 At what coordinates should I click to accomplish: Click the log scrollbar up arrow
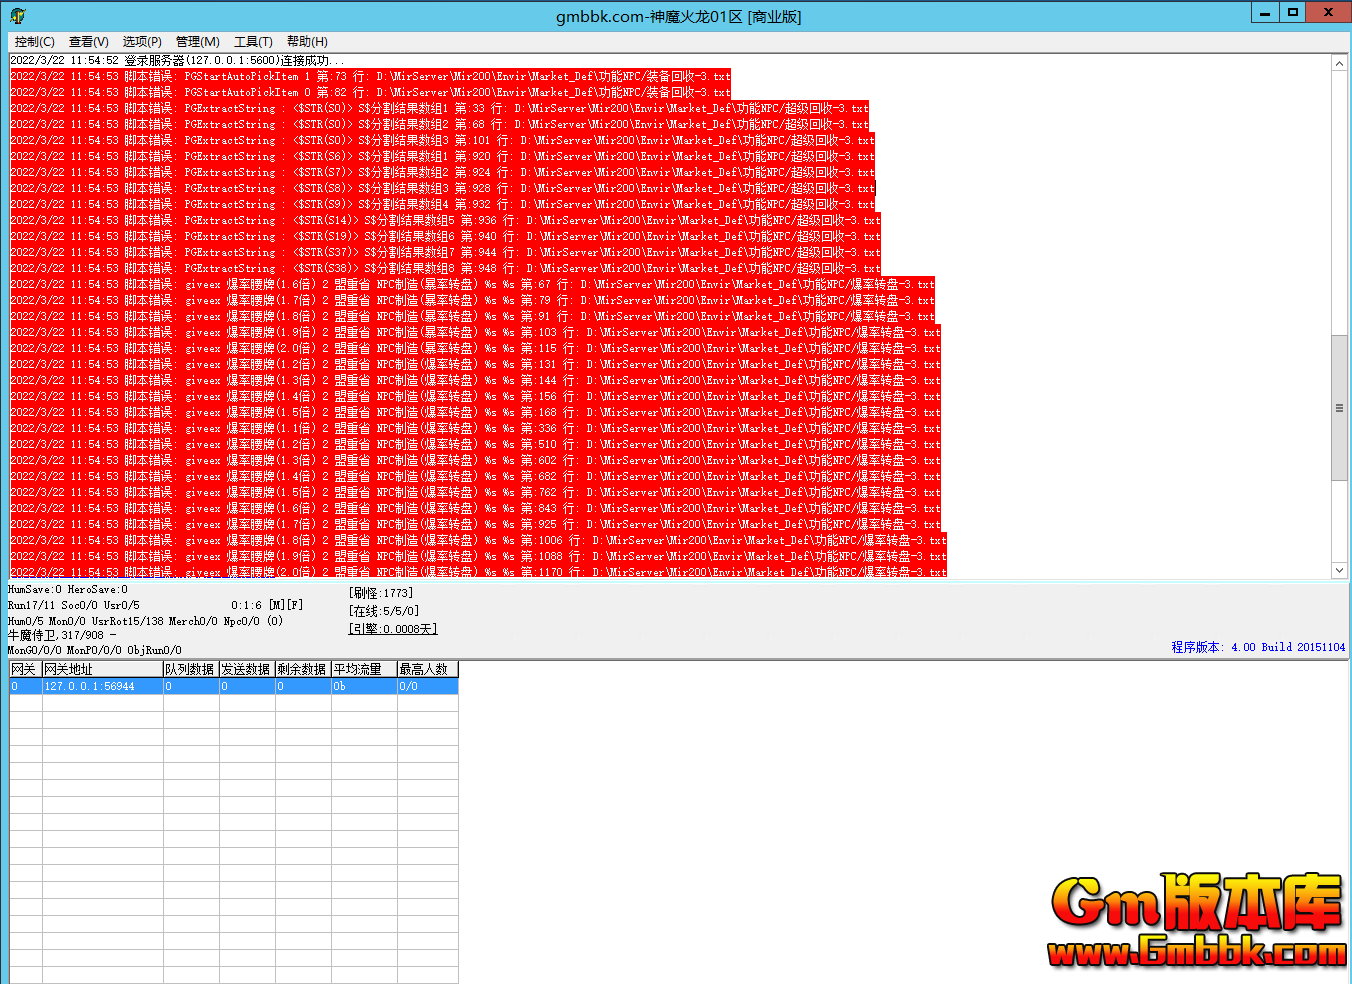tap(1339, 63)
